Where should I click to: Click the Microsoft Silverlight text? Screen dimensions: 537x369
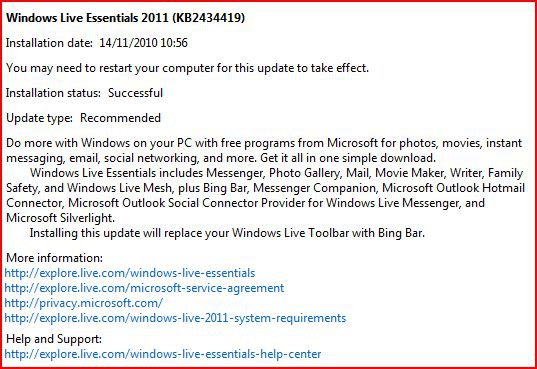pyautogui.click(x=60, y=218)
